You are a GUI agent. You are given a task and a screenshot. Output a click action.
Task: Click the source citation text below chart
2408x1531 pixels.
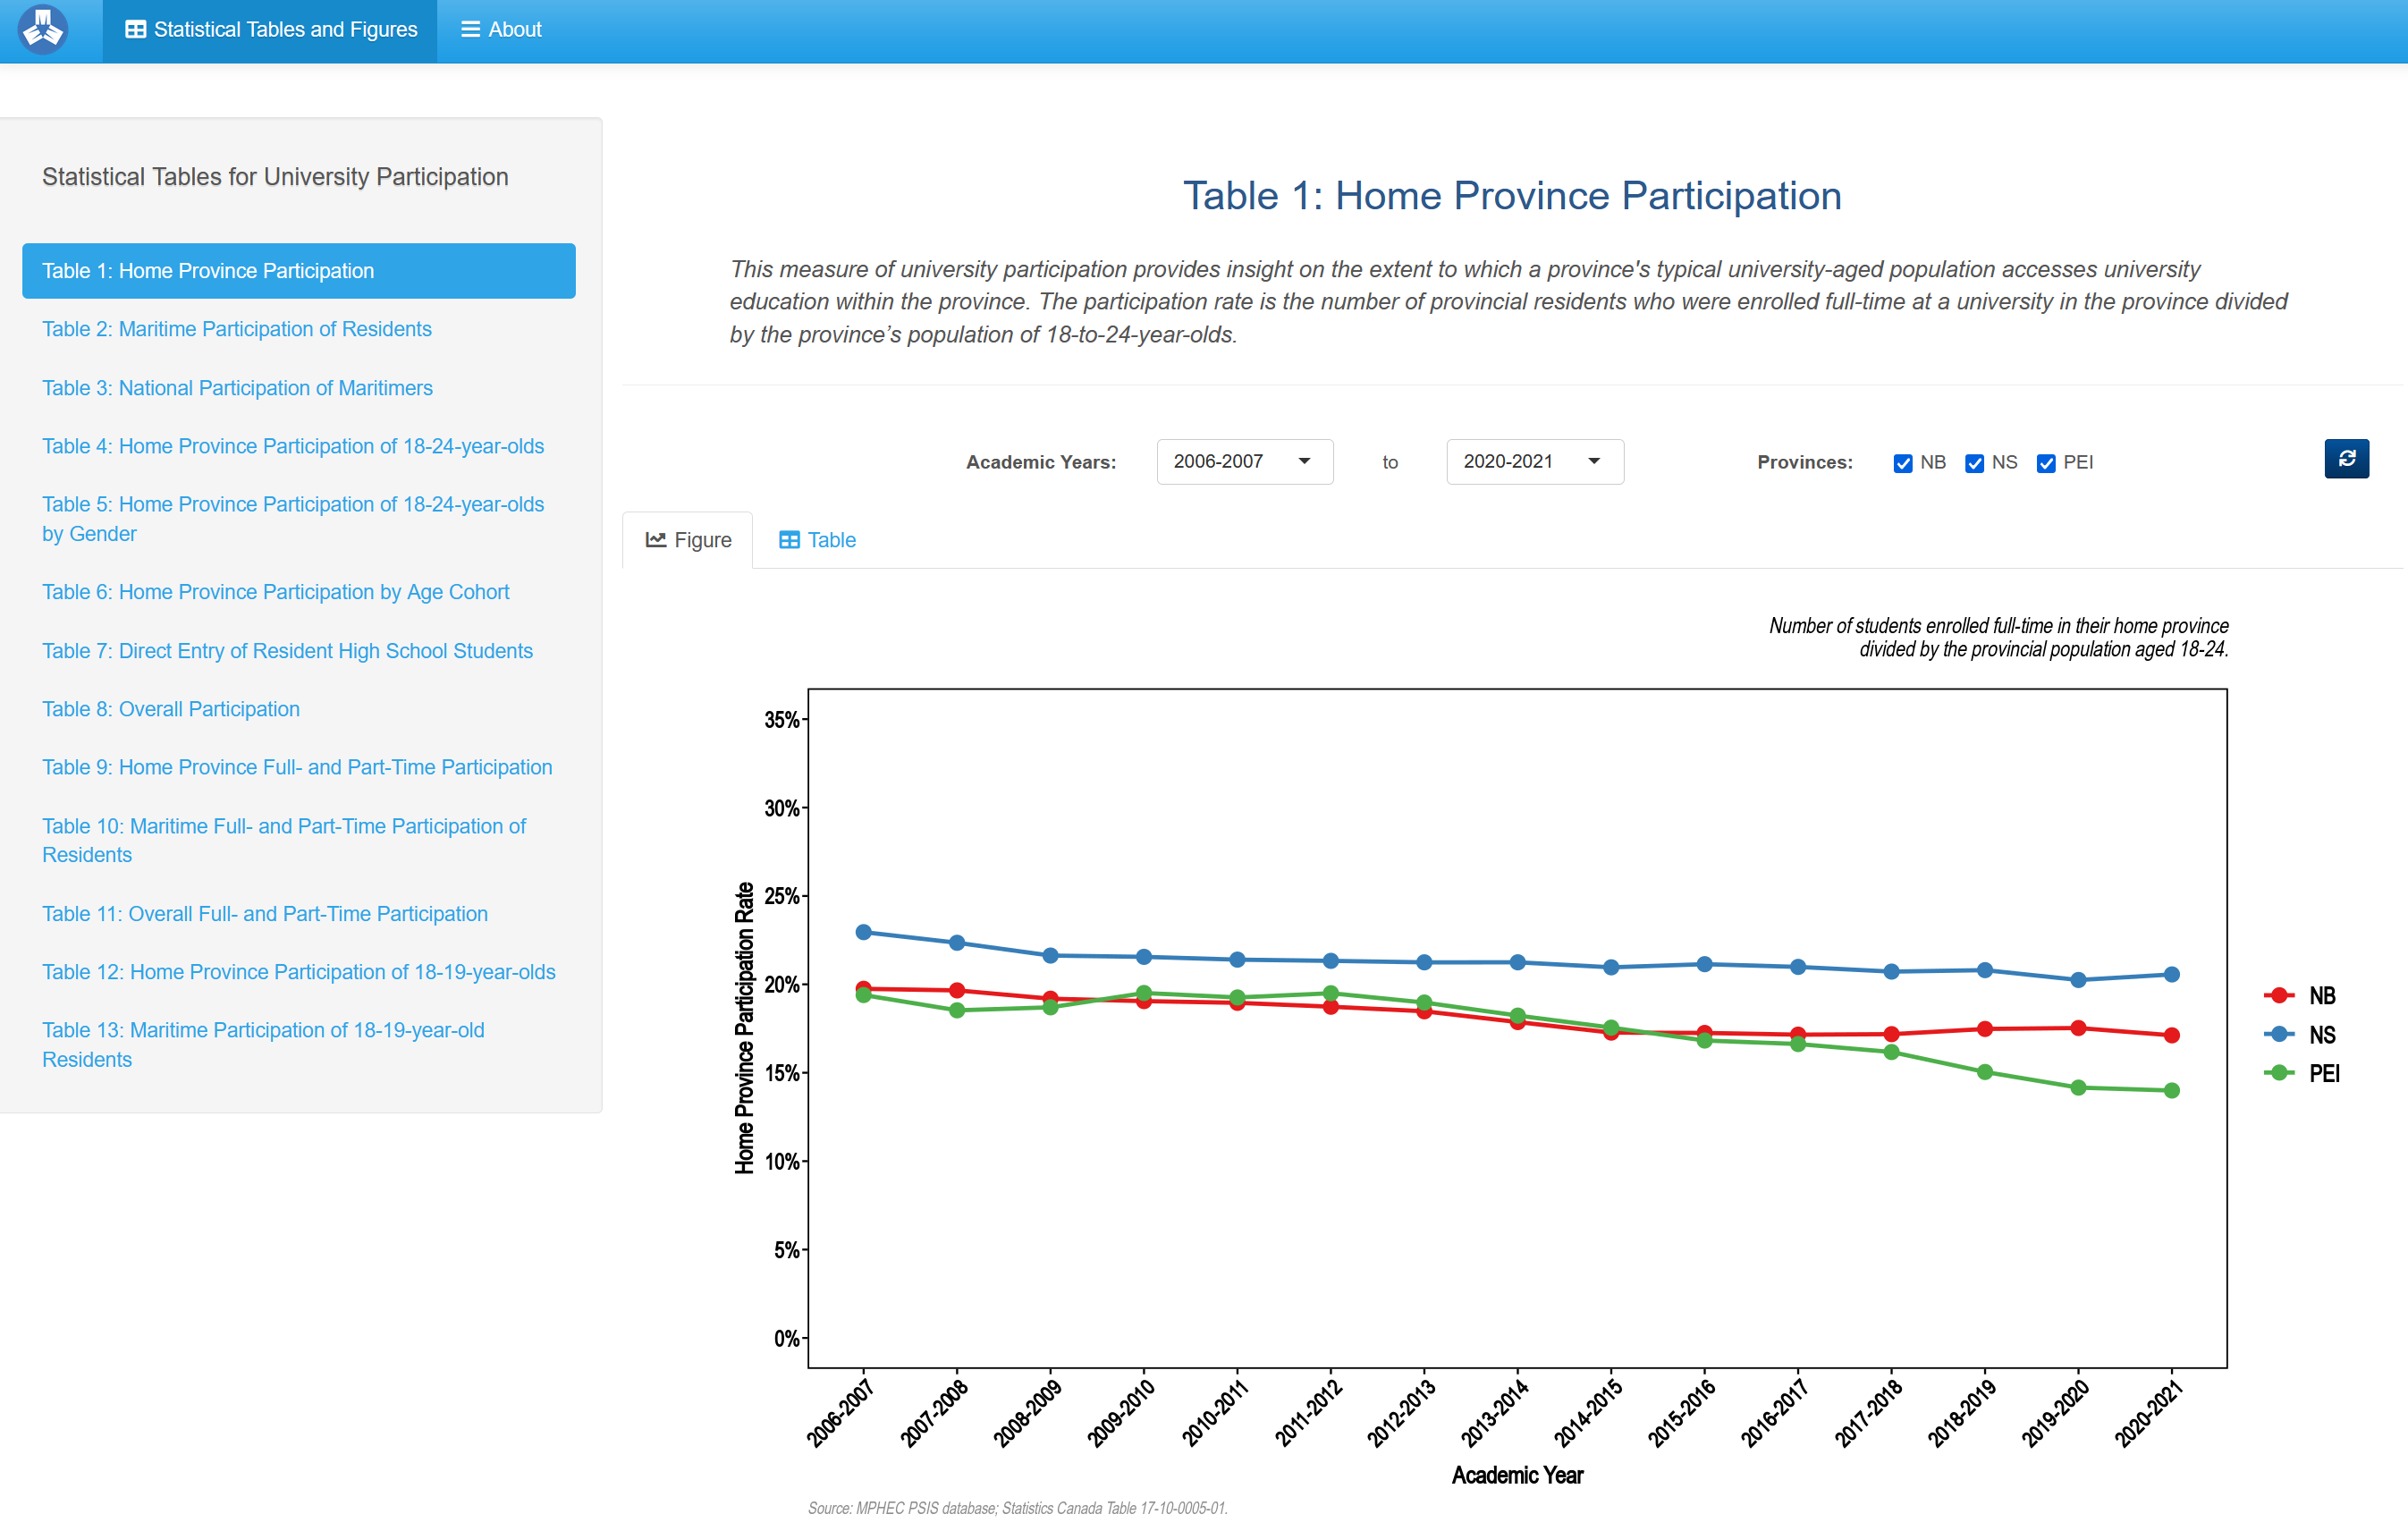pos(1017,1508)
